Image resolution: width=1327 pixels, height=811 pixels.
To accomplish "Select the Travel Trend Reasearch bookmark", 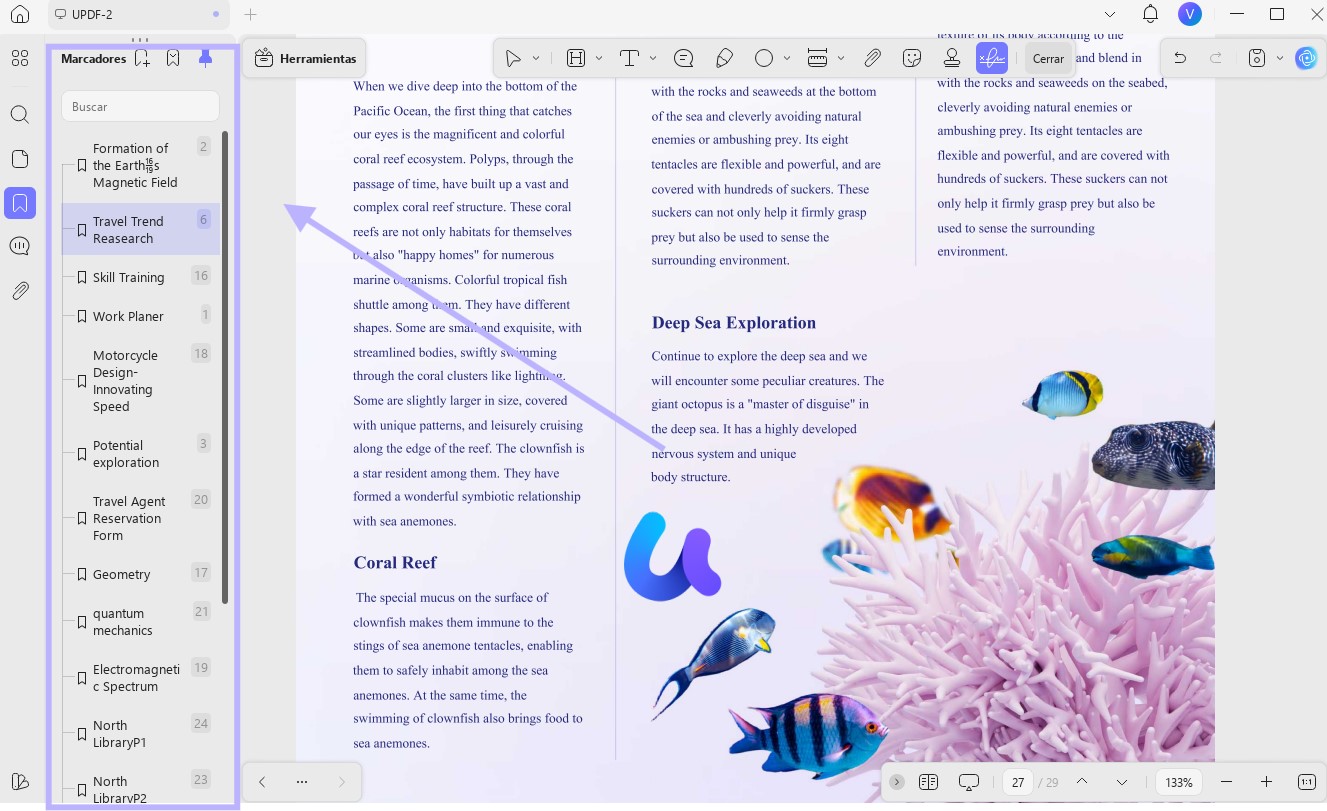I will 140,230.
